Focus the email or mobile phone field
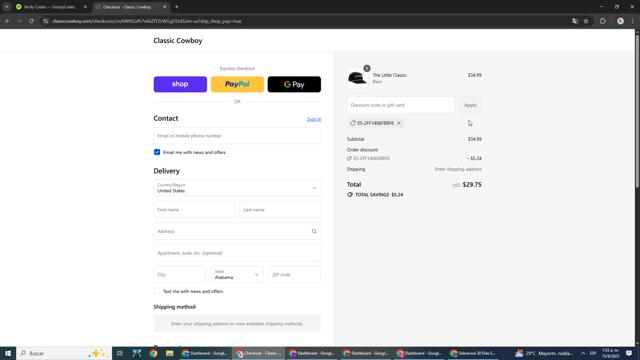Screen dimensions: 640x360 click(237, 136)
